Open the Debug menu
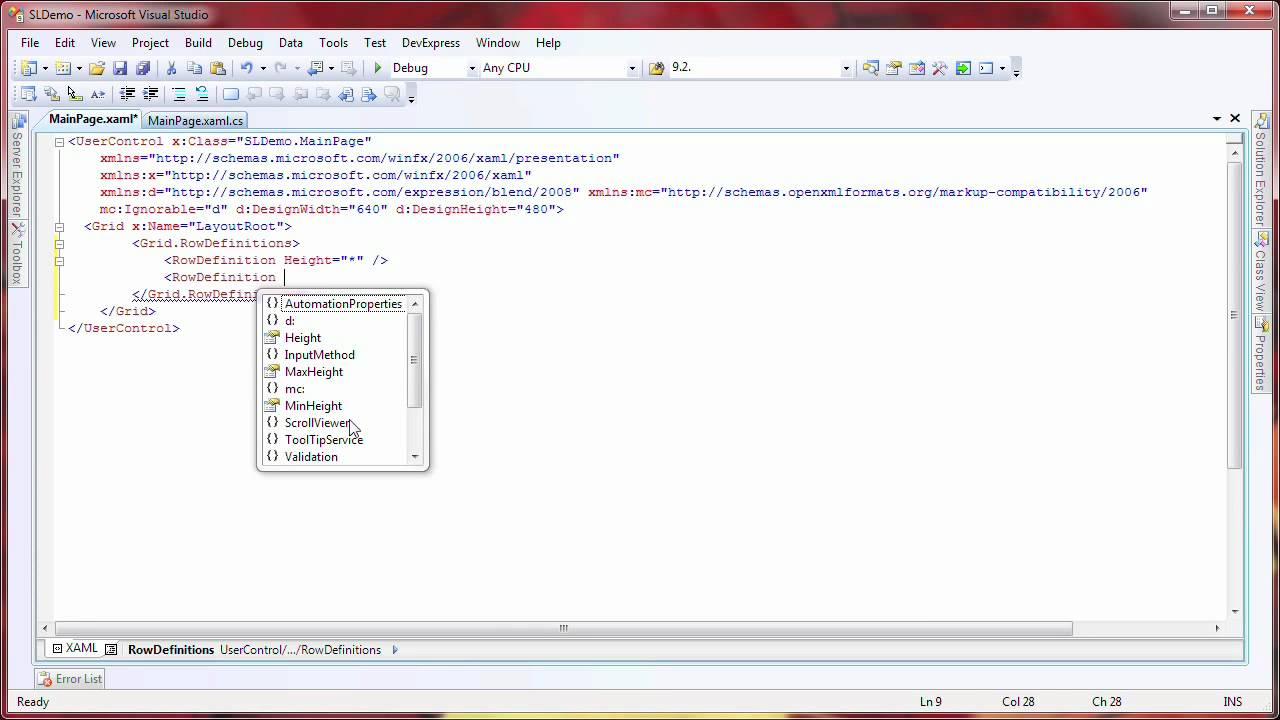 [x=245, y=43]
